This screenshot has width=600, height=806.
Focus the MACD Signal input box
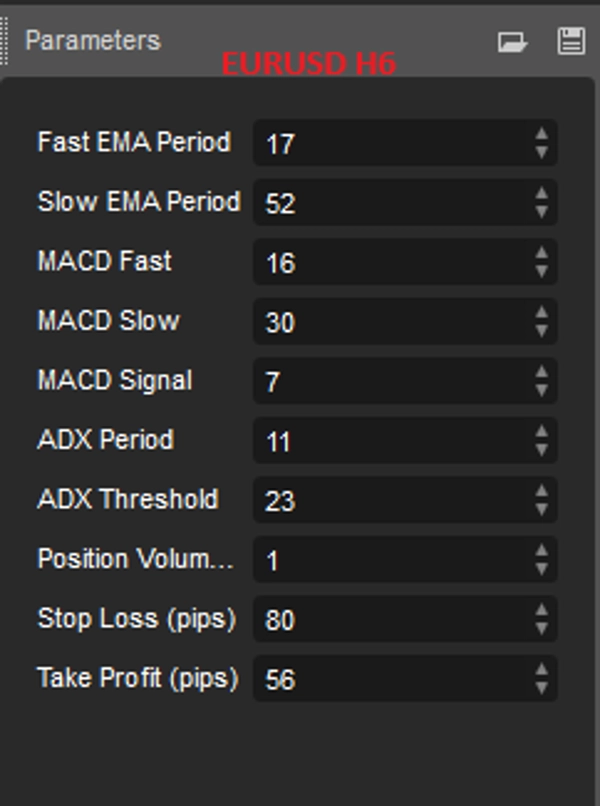coord(390,381)
